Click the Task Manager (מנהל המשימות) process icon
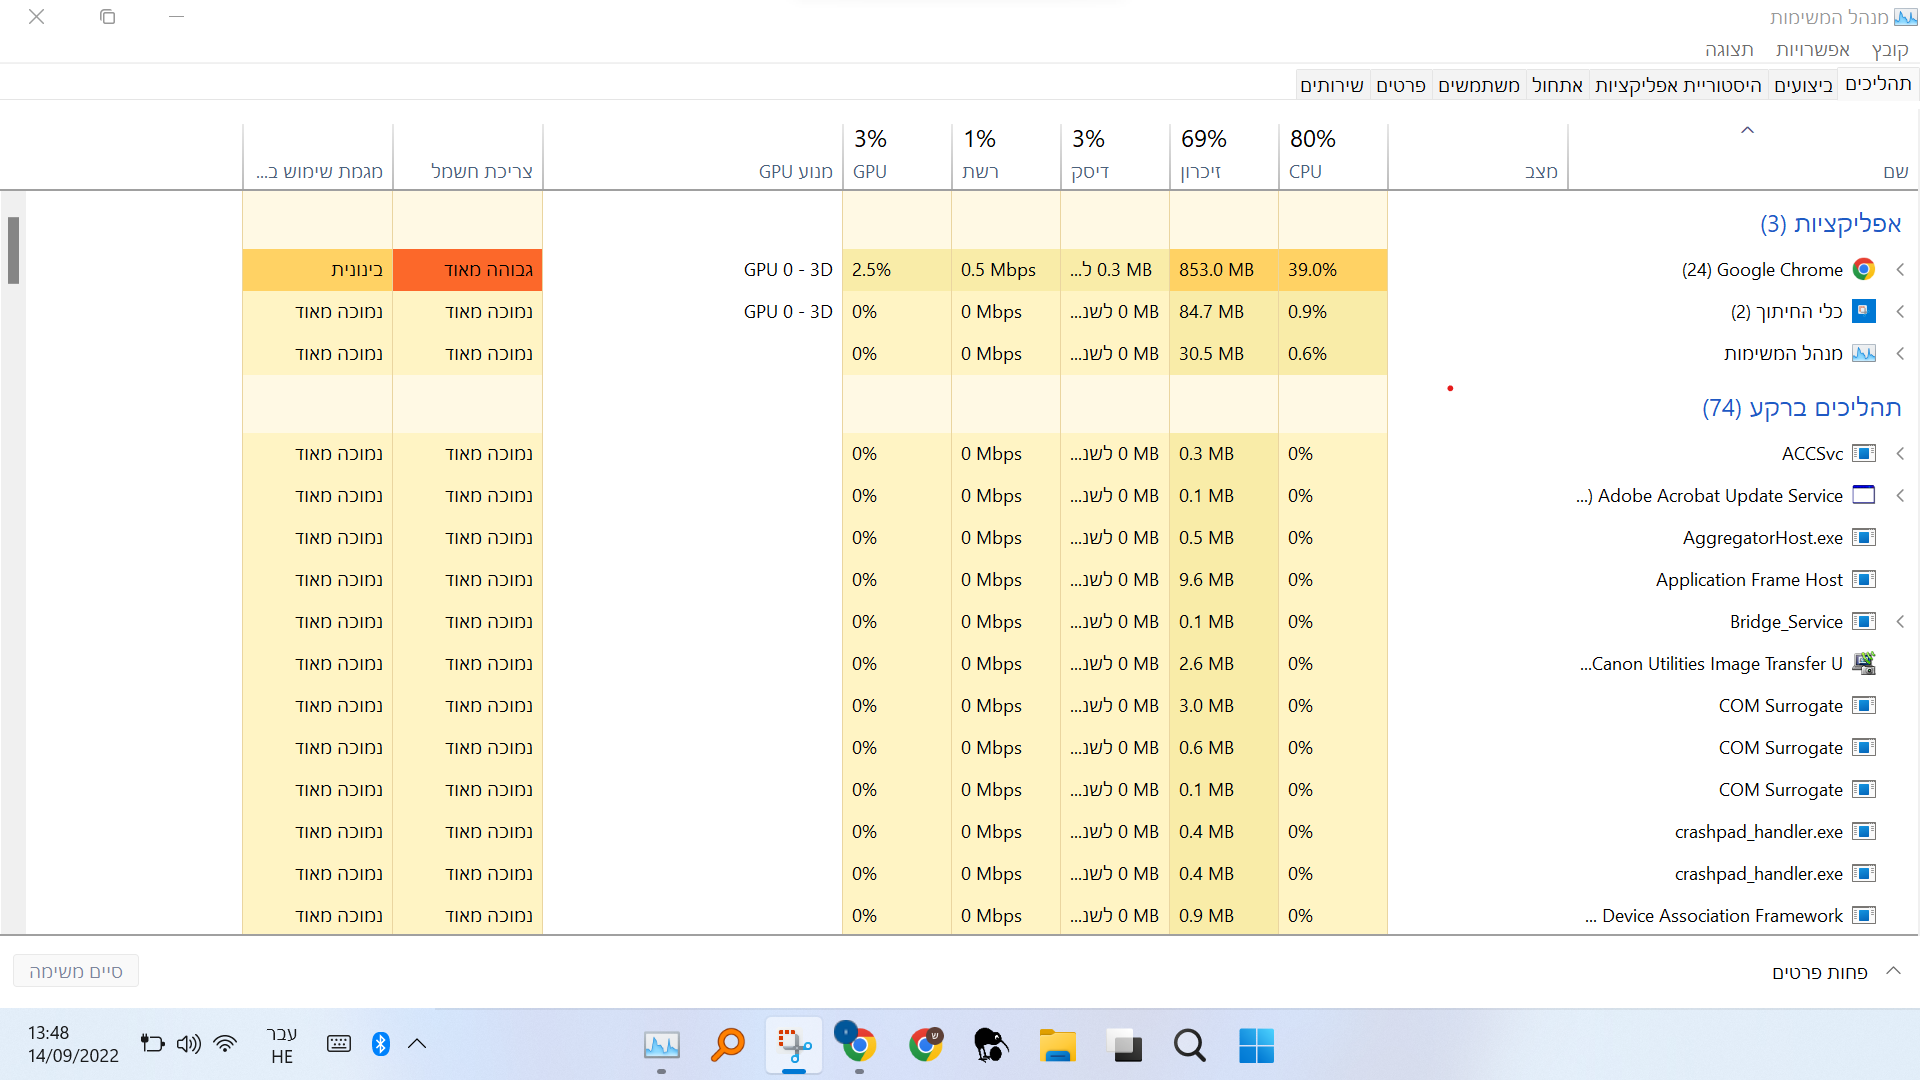 pos(1863,353)
